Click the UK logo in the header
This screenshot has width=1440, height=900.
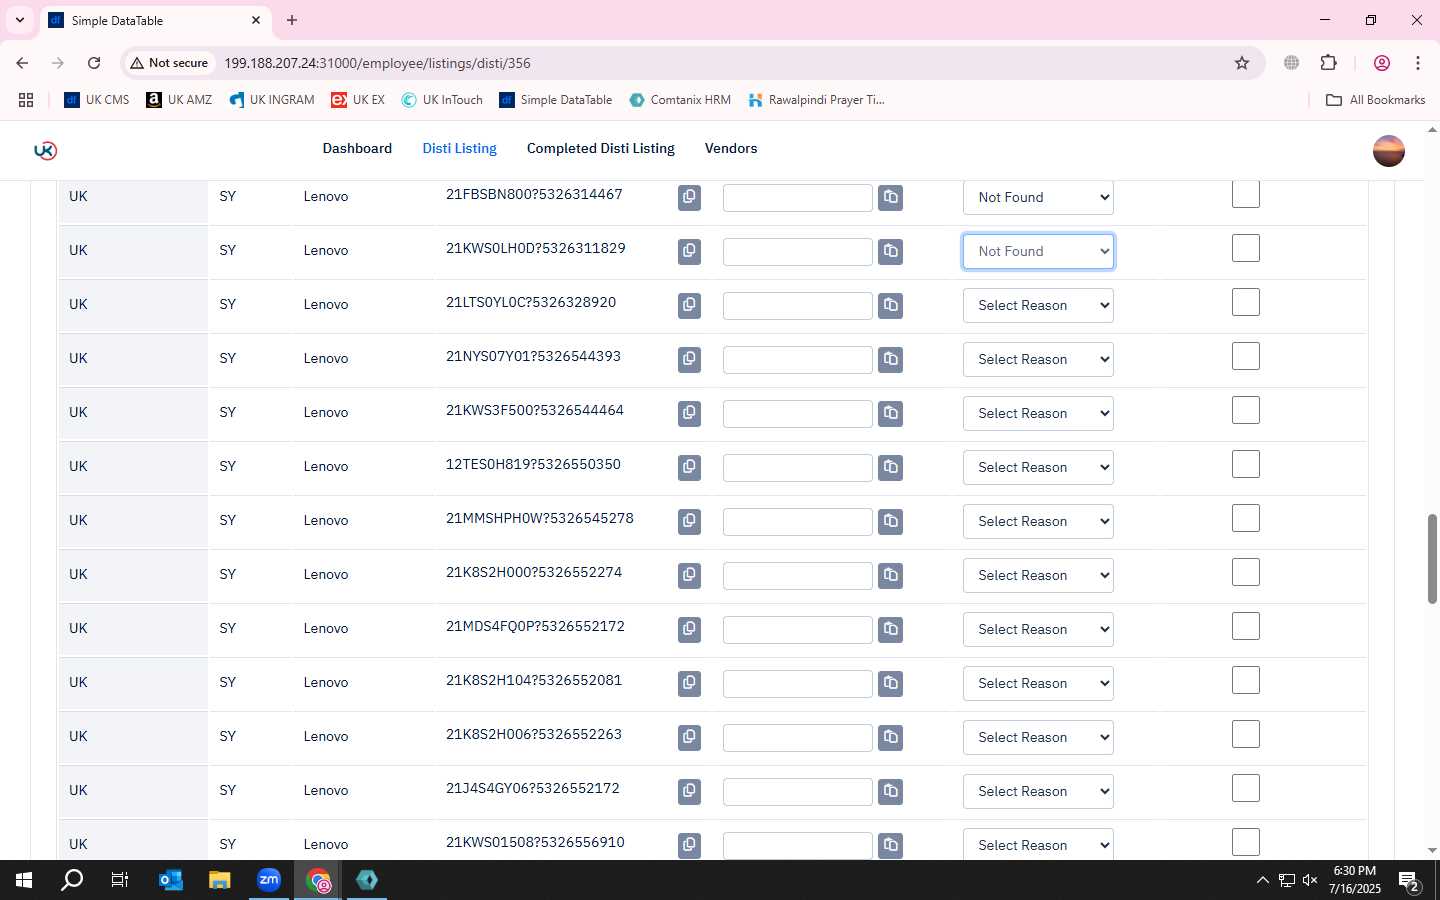point(45,150)
